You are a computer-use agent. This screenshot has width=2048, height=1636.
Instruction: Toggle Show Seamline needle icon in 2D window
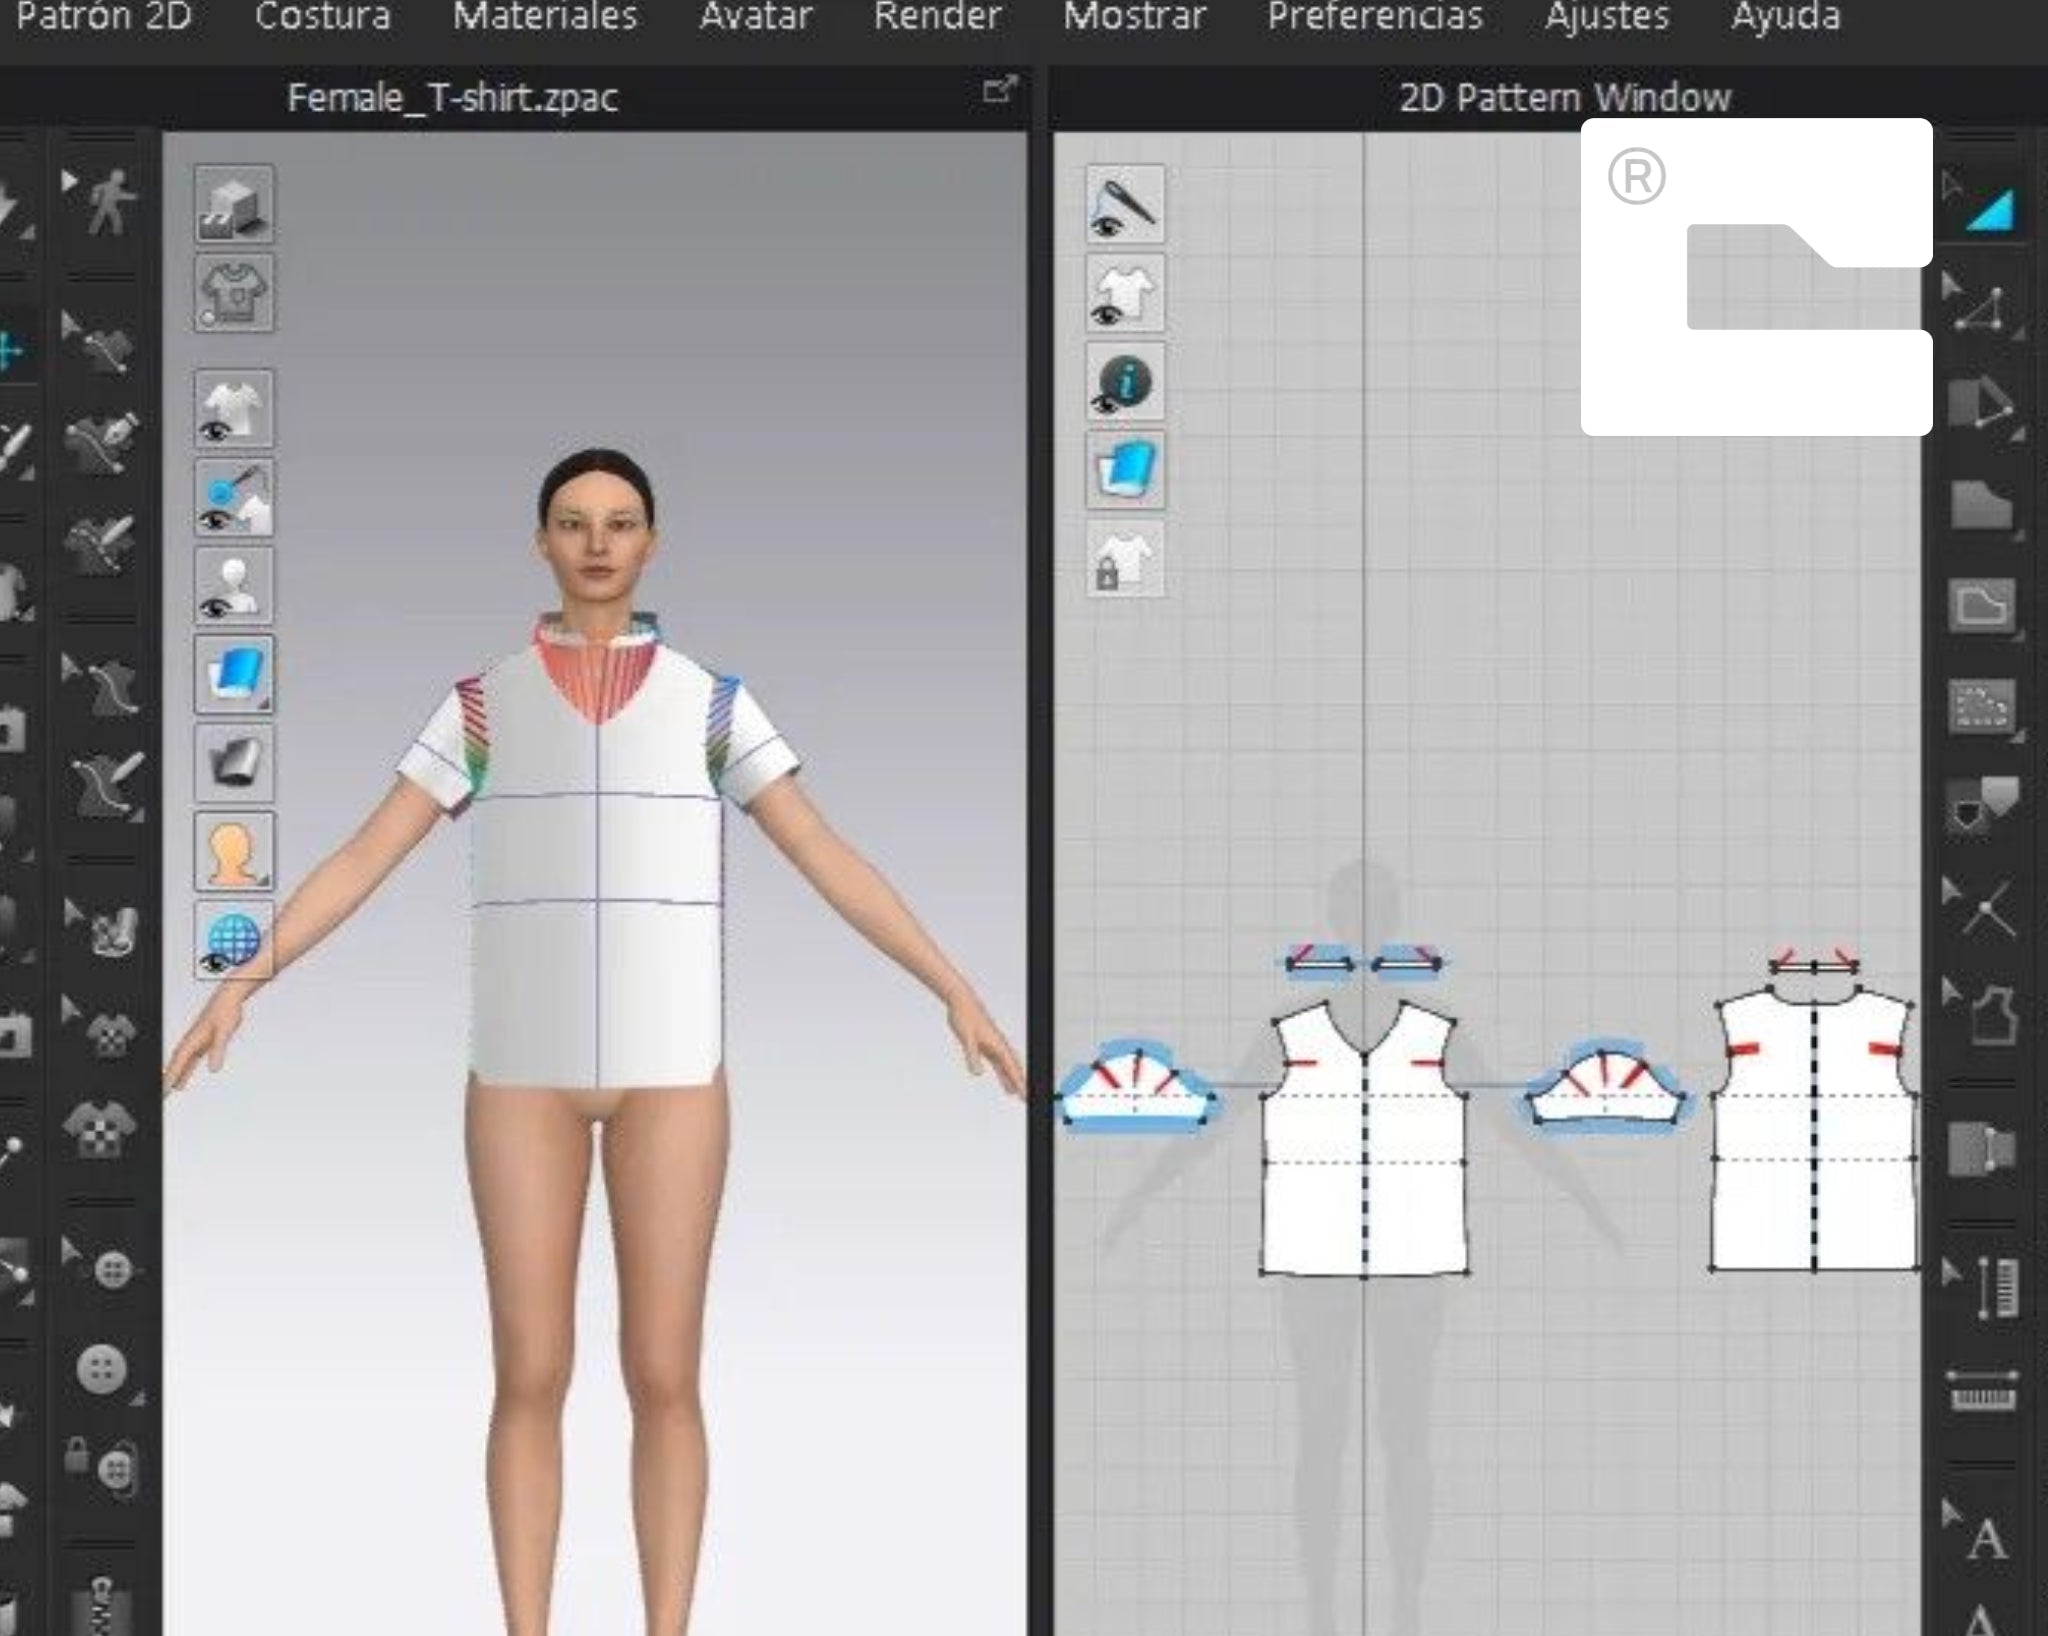click(1125, 205)
